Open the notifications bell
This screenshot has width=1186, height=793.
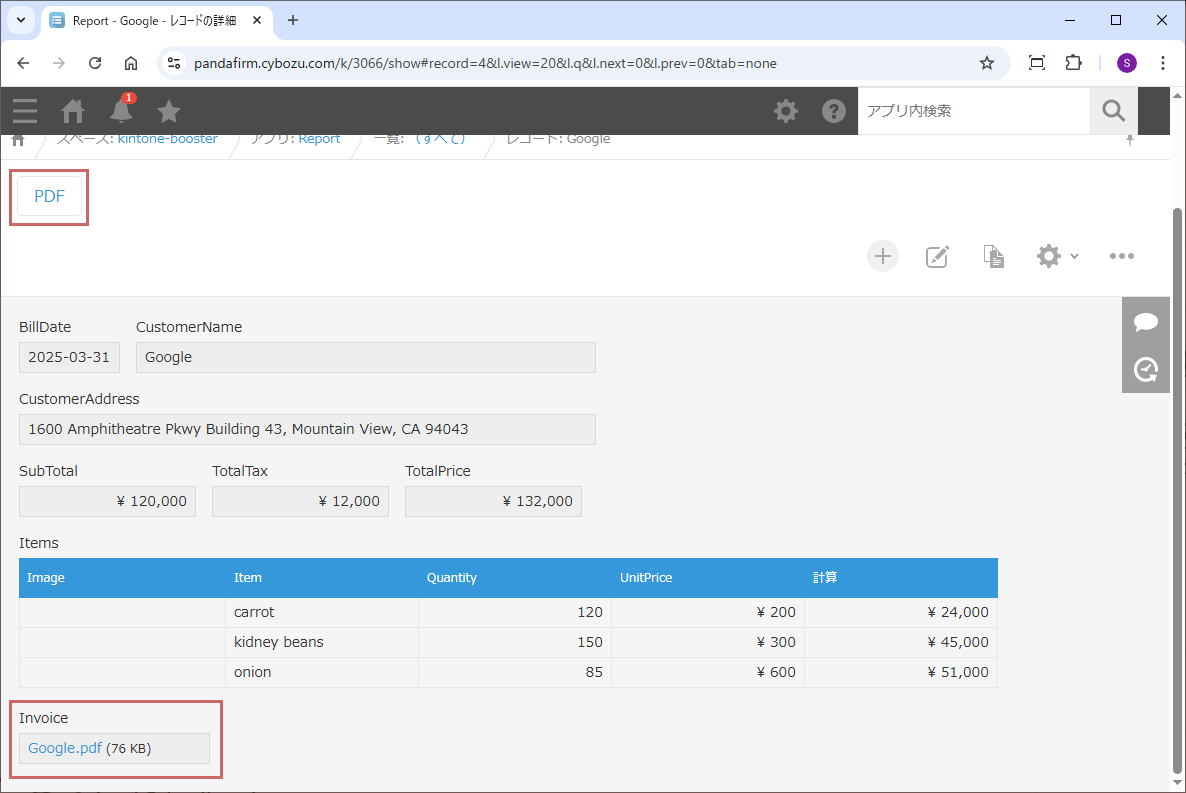click(x=121, y=111)
